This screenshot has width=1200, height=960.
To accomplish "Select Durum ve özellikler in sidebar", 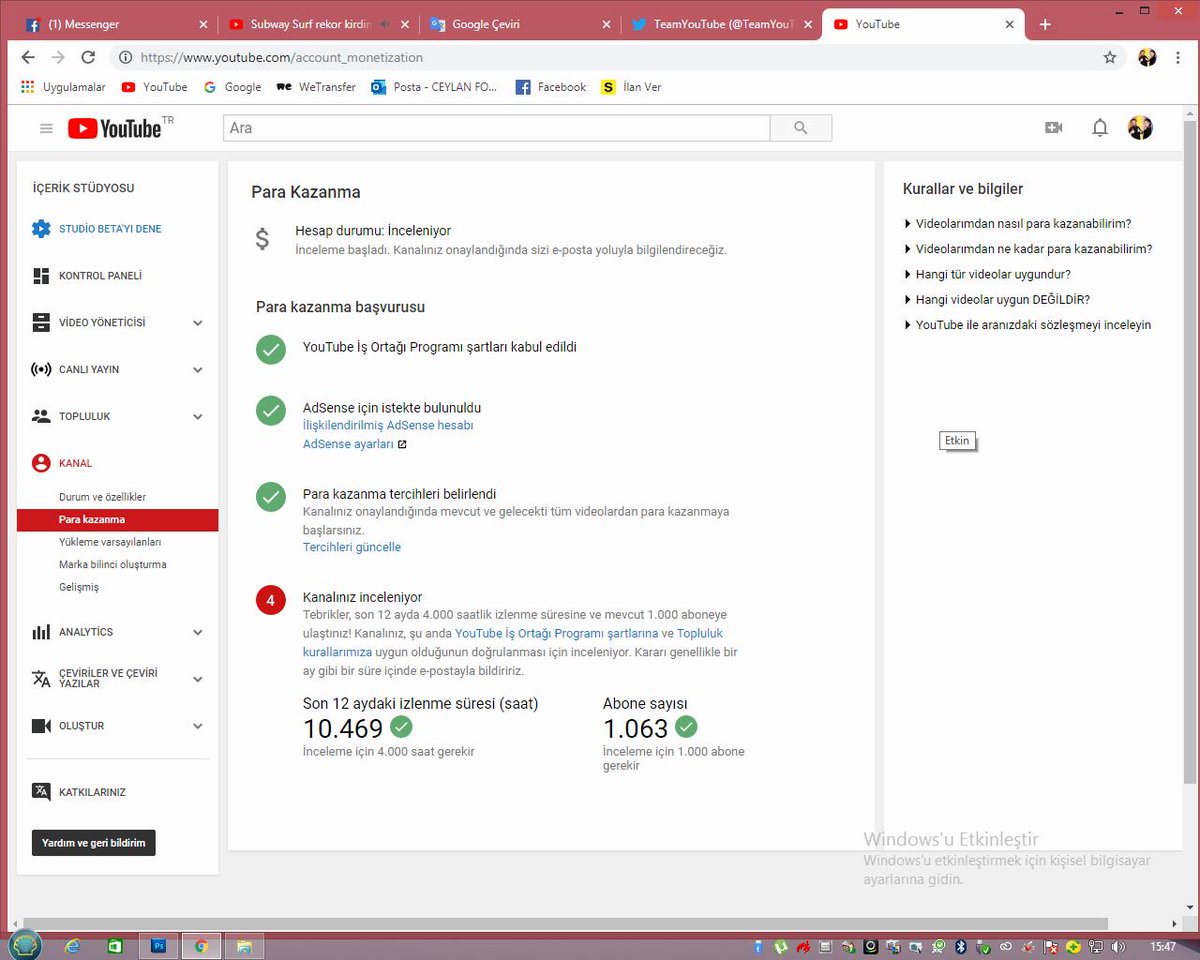I will 102,497.
